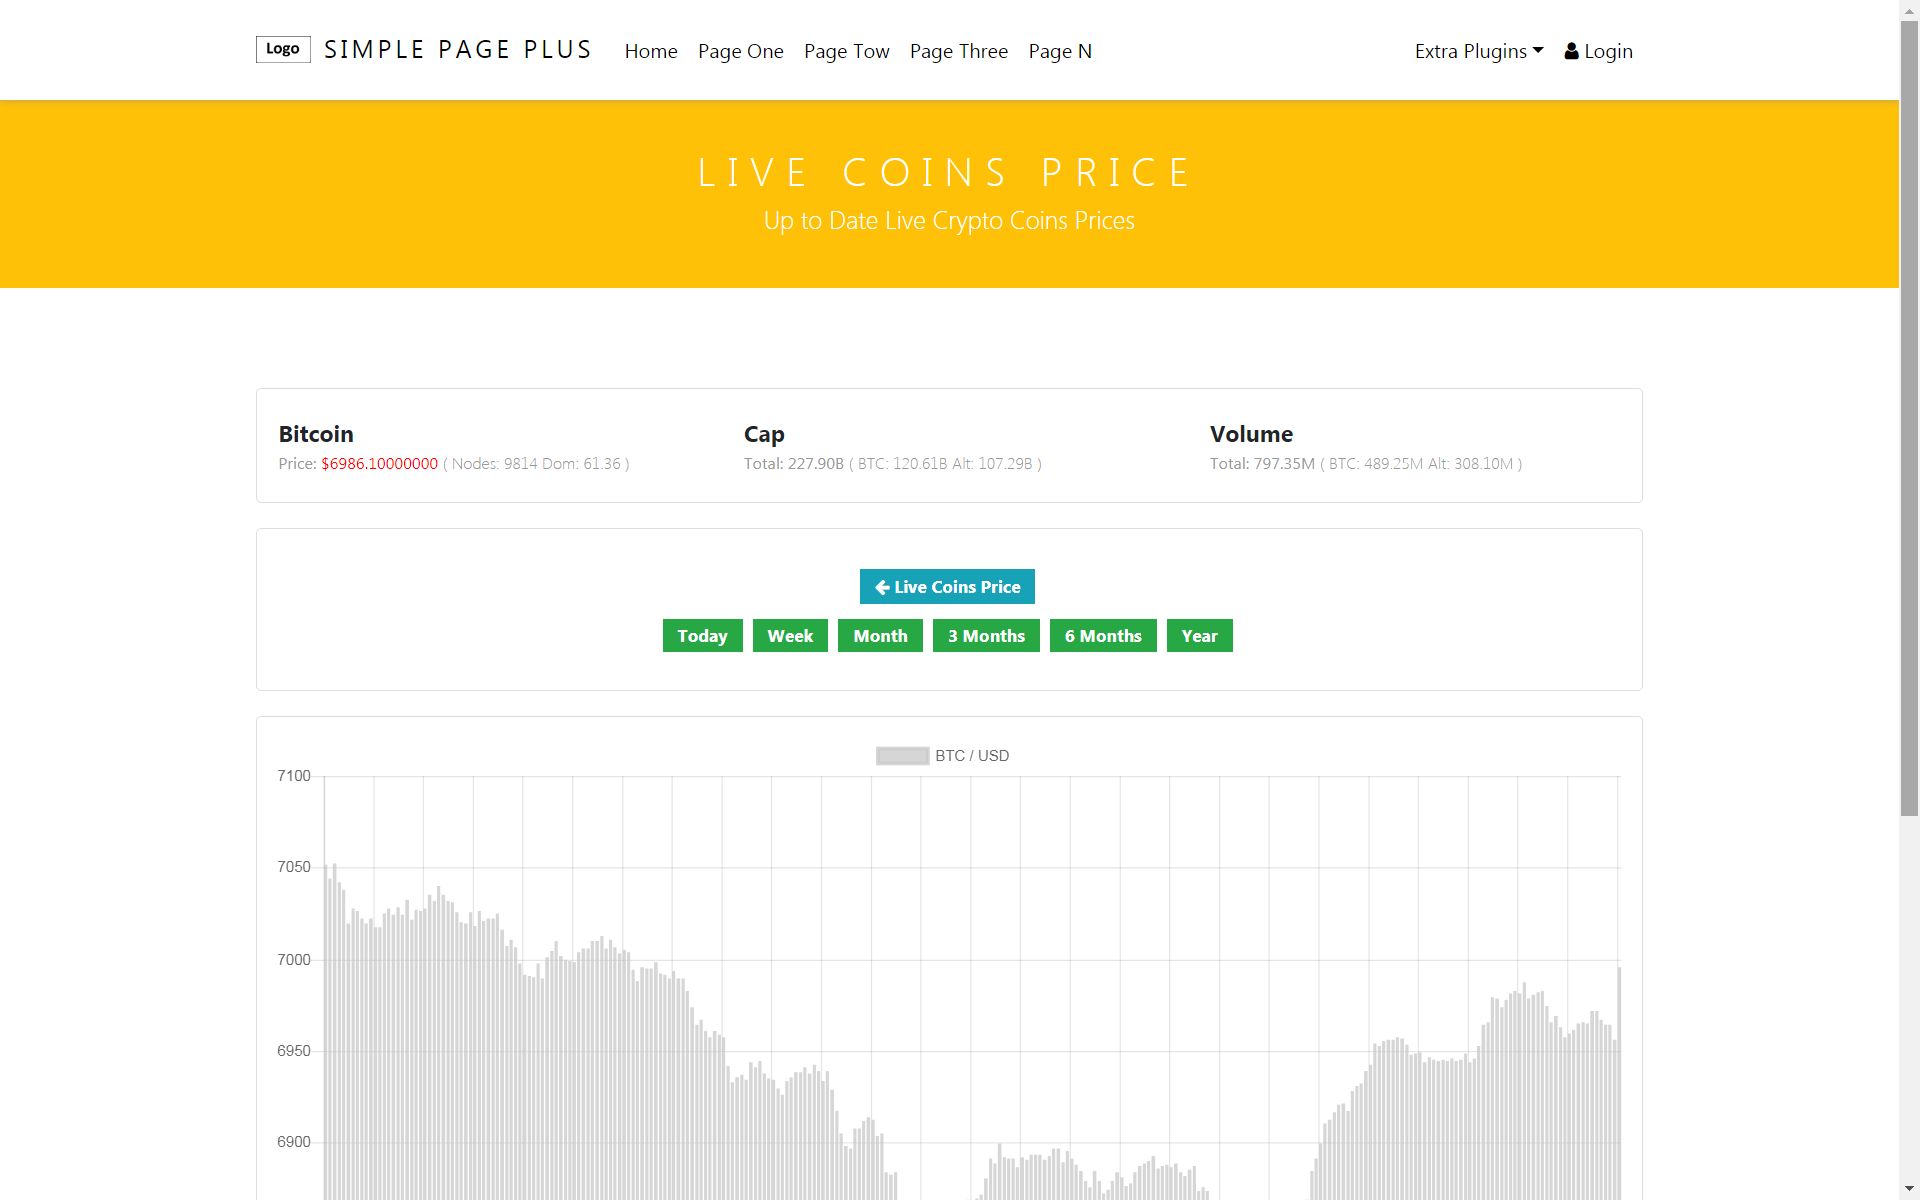Expand the Extra Plugins dropdown
This screenshot has height=1200, width=1920.
(x=1478, y=51)
